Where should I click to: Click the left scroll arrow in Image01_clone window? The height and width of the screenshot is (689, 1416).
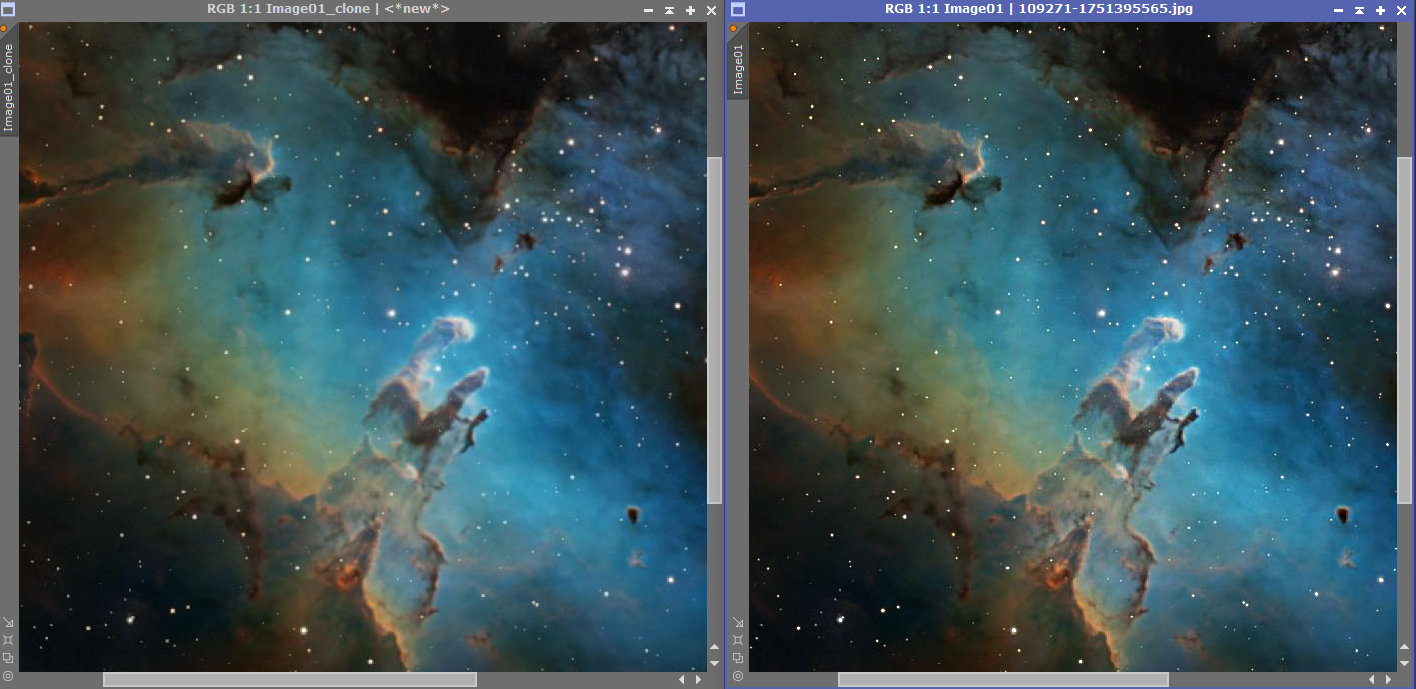tap(683, 680)
